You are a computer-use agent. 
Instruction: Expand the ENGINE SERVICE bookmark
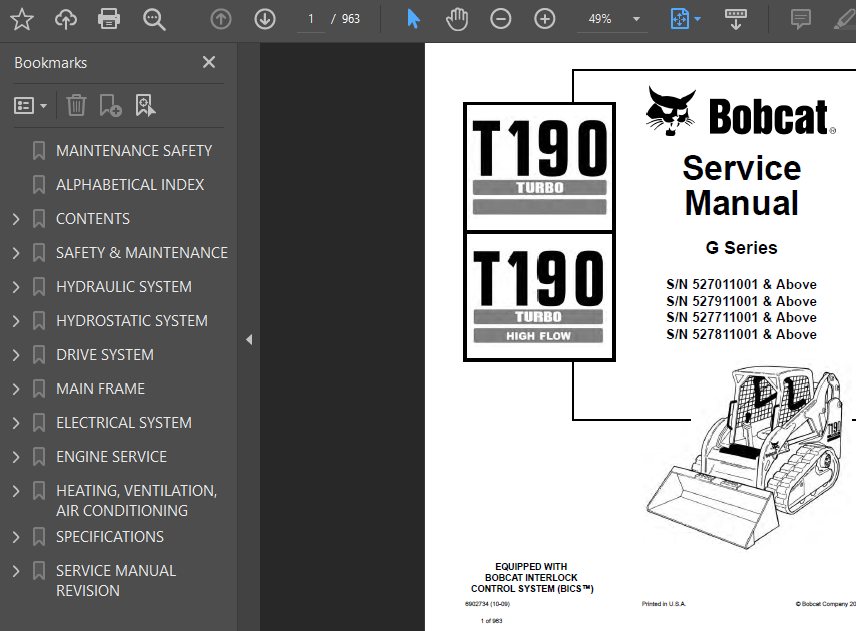tap(16, 457)
